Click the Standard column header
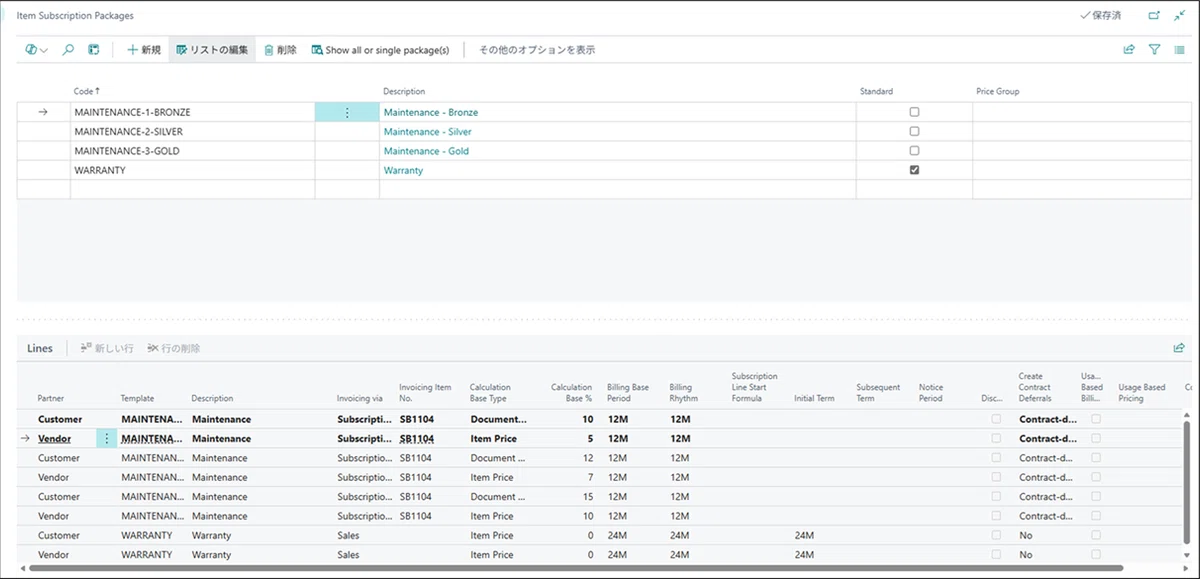Image resolution: width=1200 pixels, height=579 pixels. [876, 91]
